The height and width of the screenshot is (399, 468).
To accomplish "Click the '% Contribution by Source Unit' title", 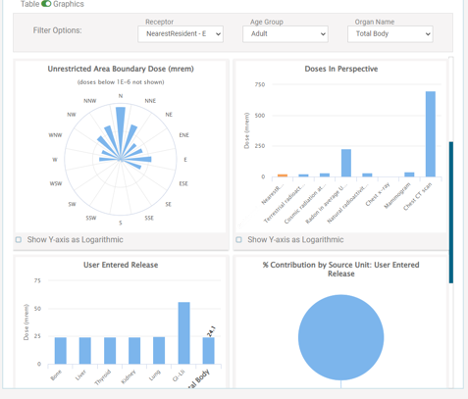I will tap(341, 269).
